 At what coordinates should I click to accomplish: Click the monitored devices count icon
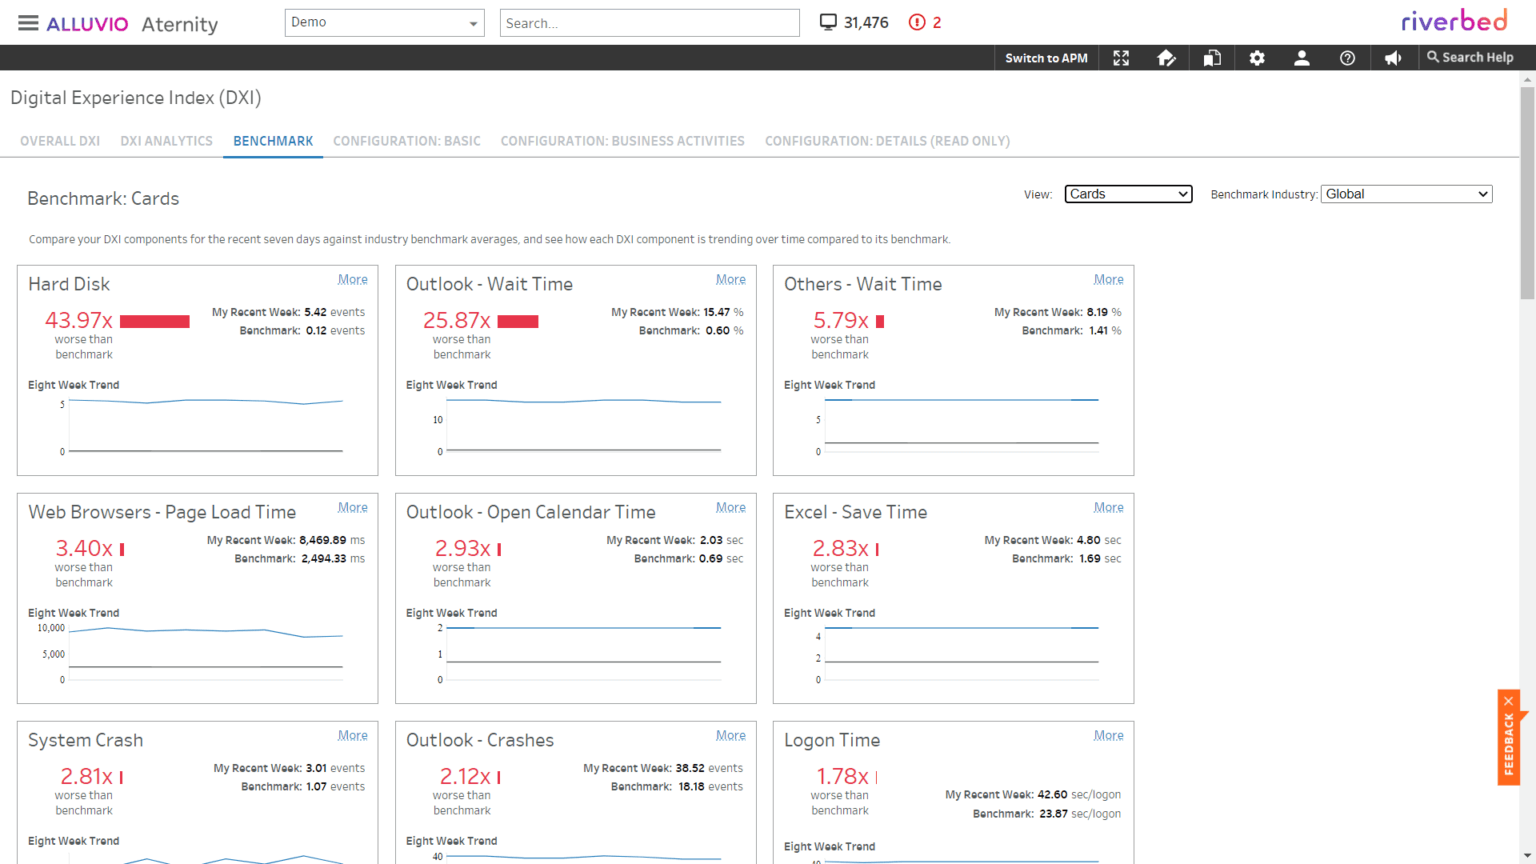(x=828, y=21)
